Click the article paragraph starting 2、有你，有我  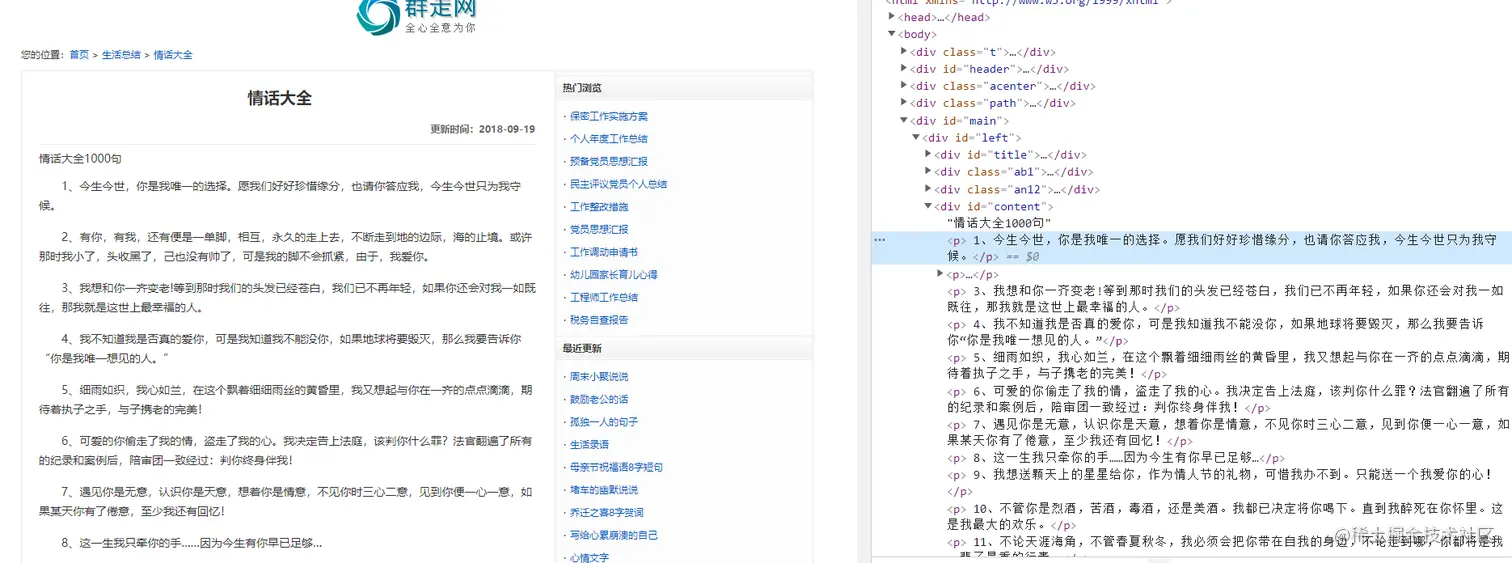point(287,247)
